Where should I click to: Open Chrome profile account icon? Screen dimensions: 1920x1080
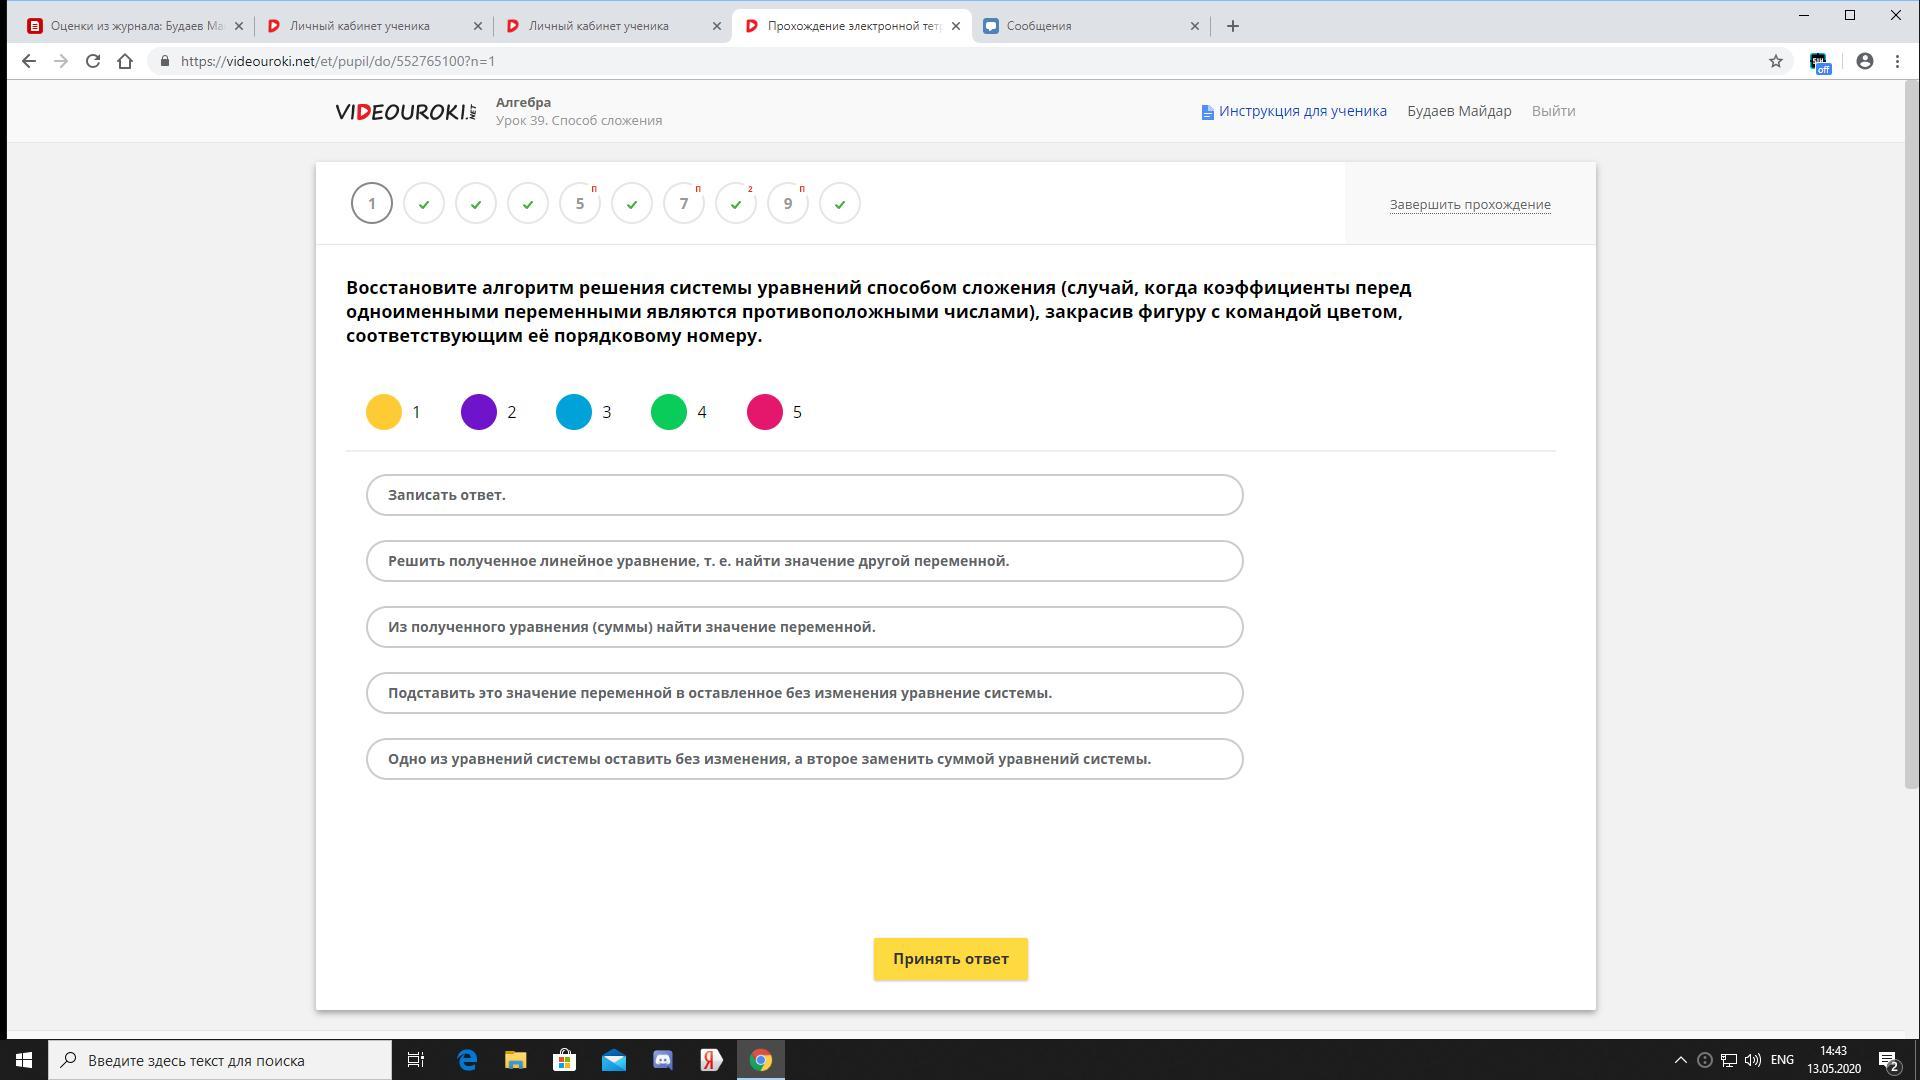pyautogui.click(x=1864, y=61)
